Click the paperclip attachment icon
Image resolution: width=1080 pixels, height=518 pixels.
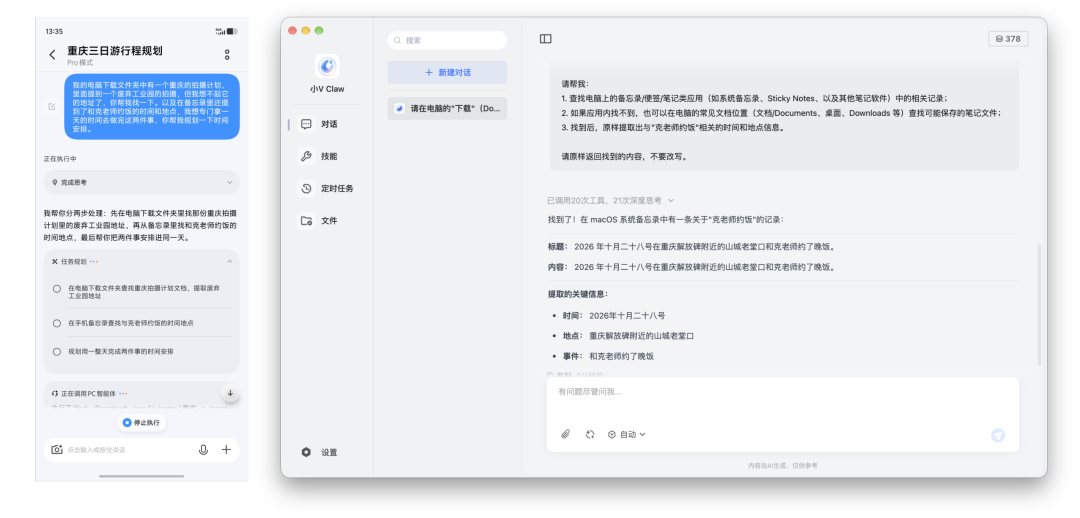point(565,435)
